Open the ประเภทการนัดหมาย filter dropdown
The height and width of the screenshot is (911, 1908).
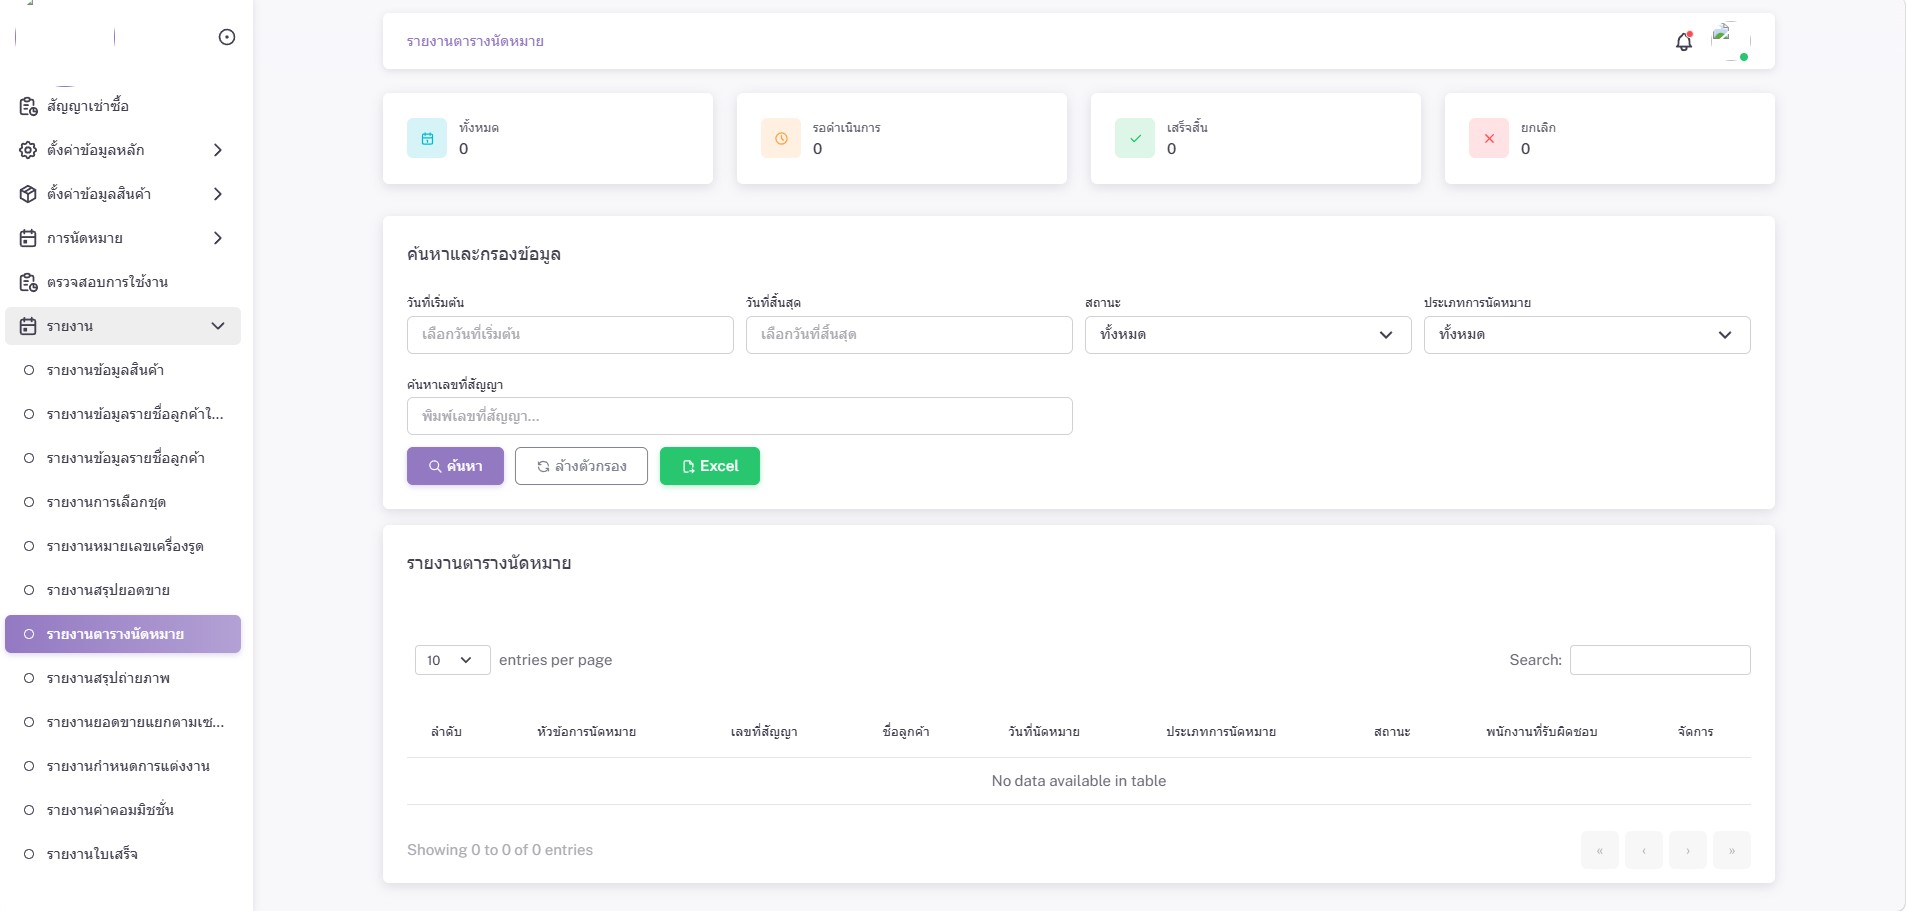(1586, 335)
